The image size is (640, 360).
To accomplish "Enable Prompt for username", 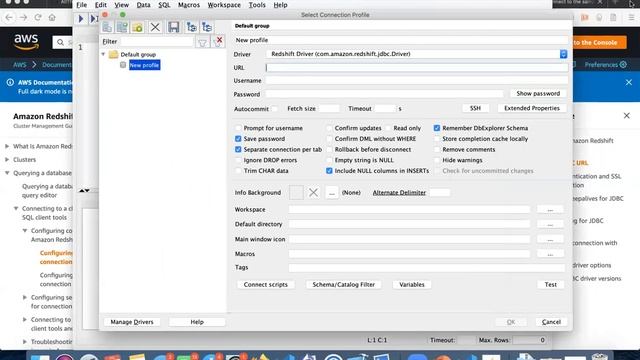I will pos(238,128).
